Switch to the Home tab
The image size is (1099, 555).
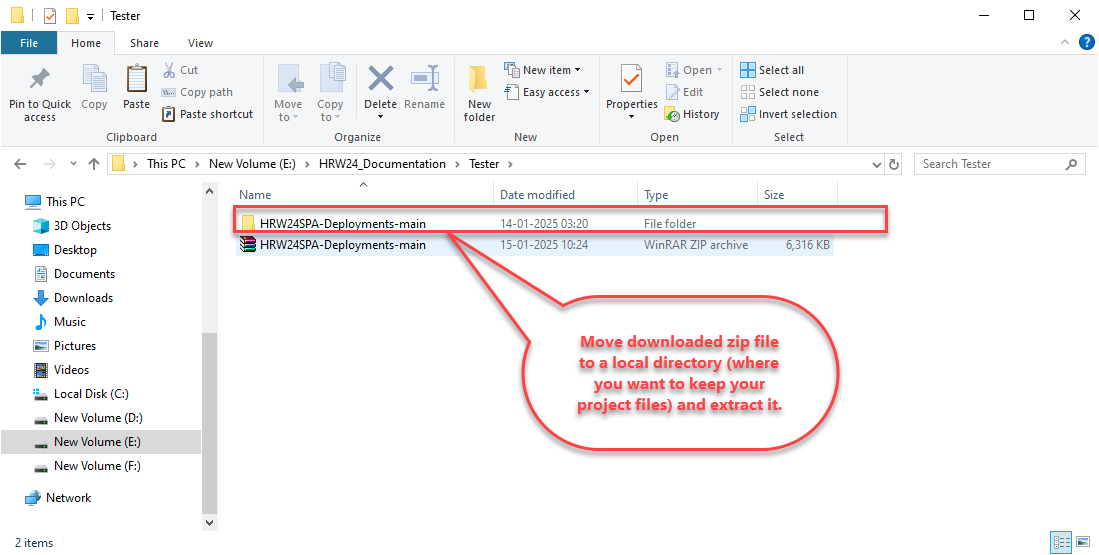tap(86, 43)
